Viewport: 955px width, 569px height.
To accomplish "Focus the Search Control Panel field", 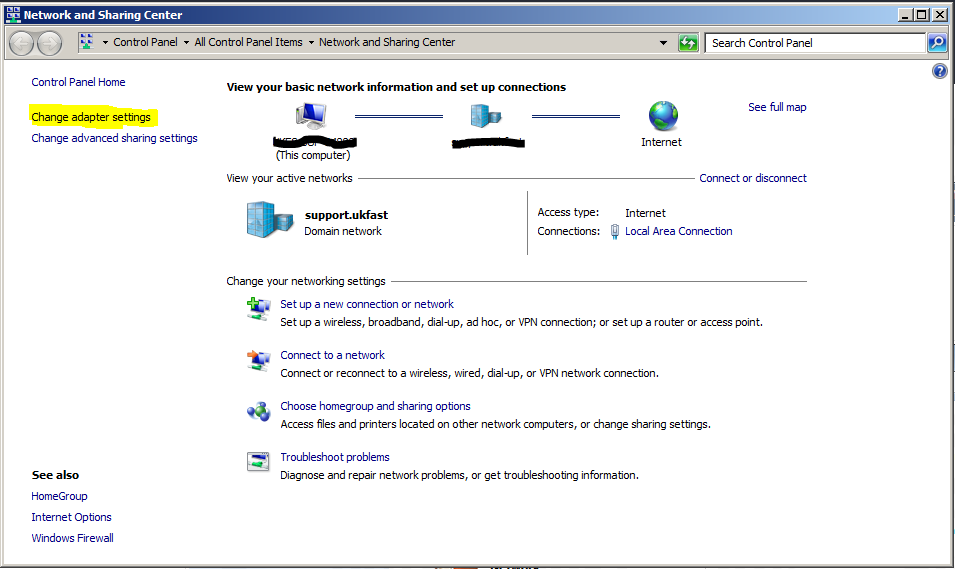I will pos(814,43).
